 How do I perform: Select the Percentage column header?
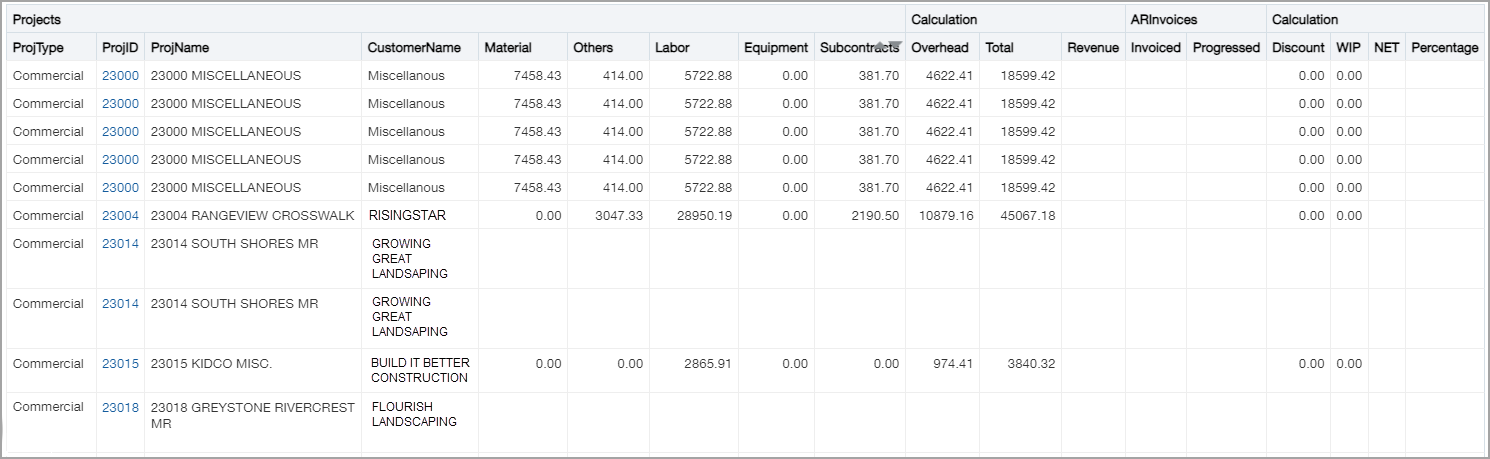tap(1444, 48)
